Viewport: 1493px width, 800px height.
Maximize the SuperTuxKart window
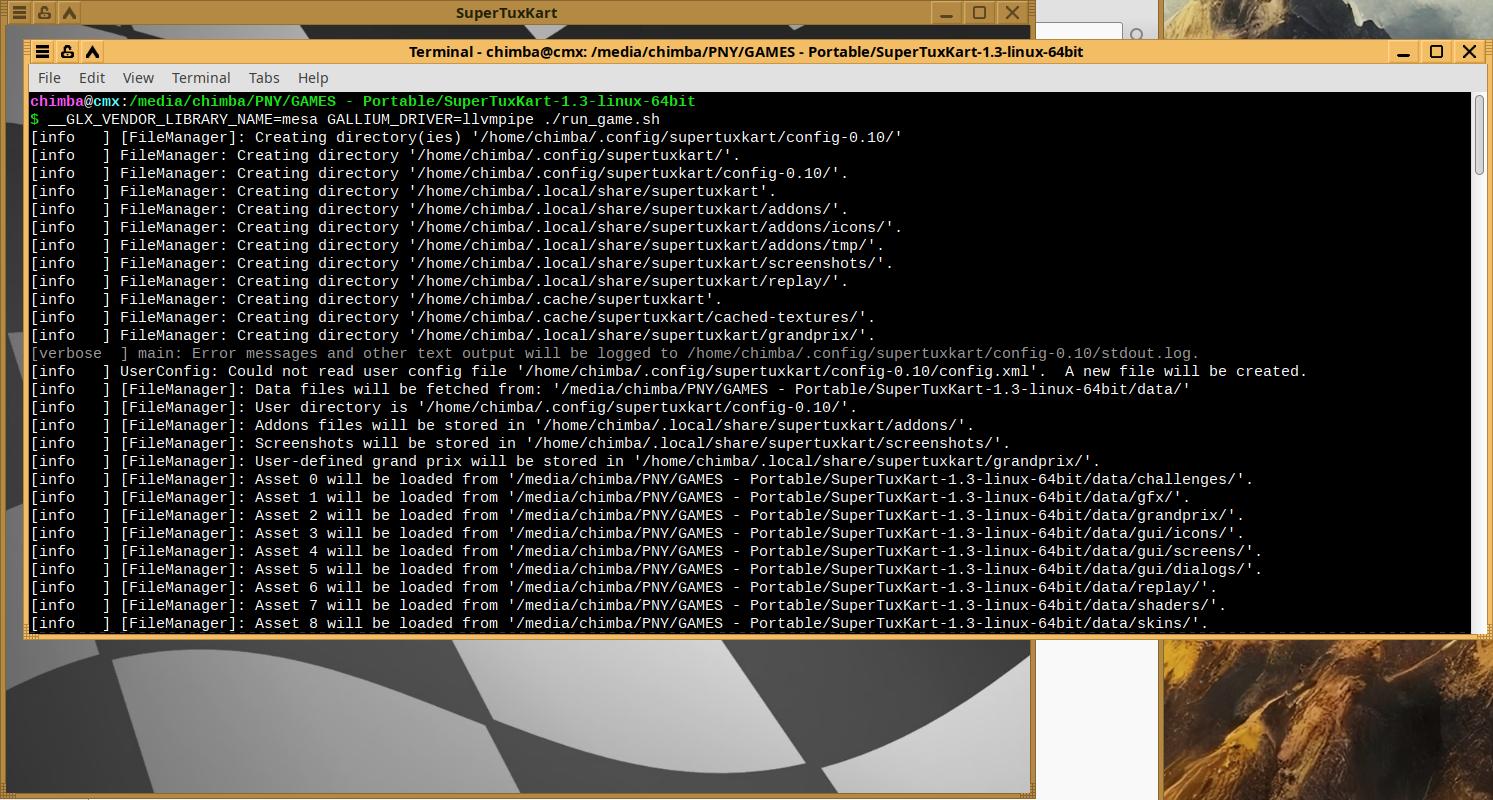pos(979,13)
